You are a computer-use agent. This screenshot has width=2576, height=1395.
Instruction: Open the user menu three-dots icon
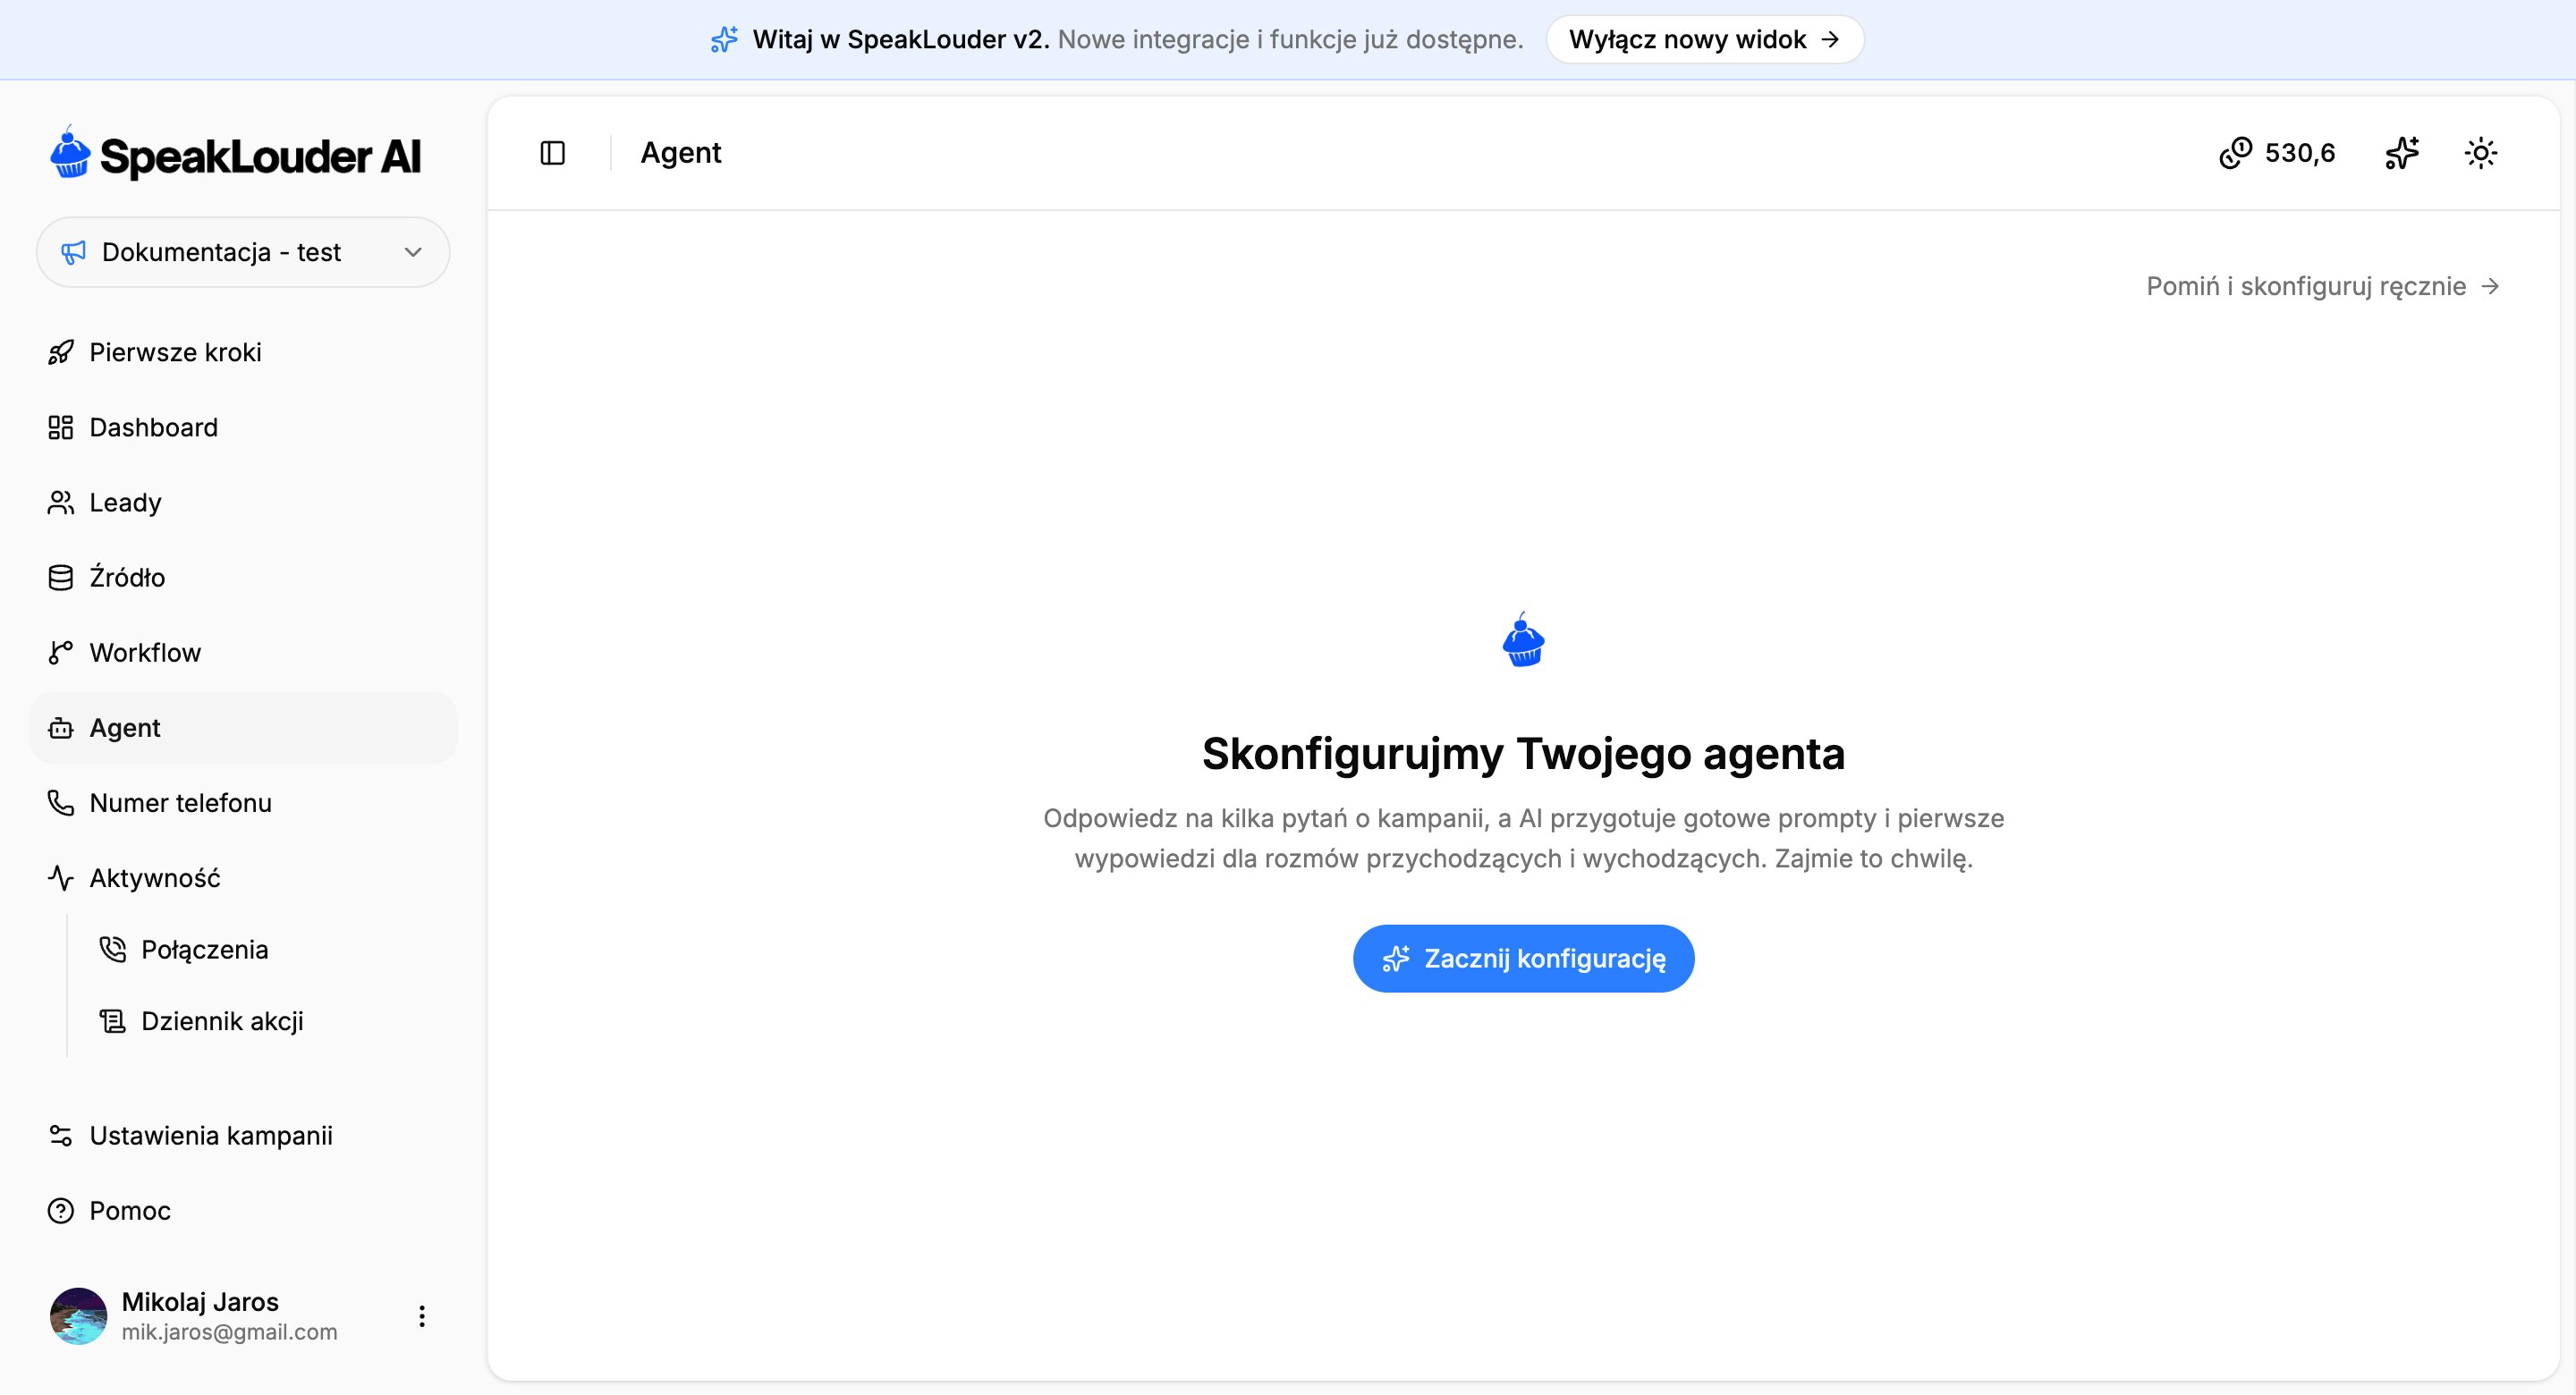click(422, 1316)
